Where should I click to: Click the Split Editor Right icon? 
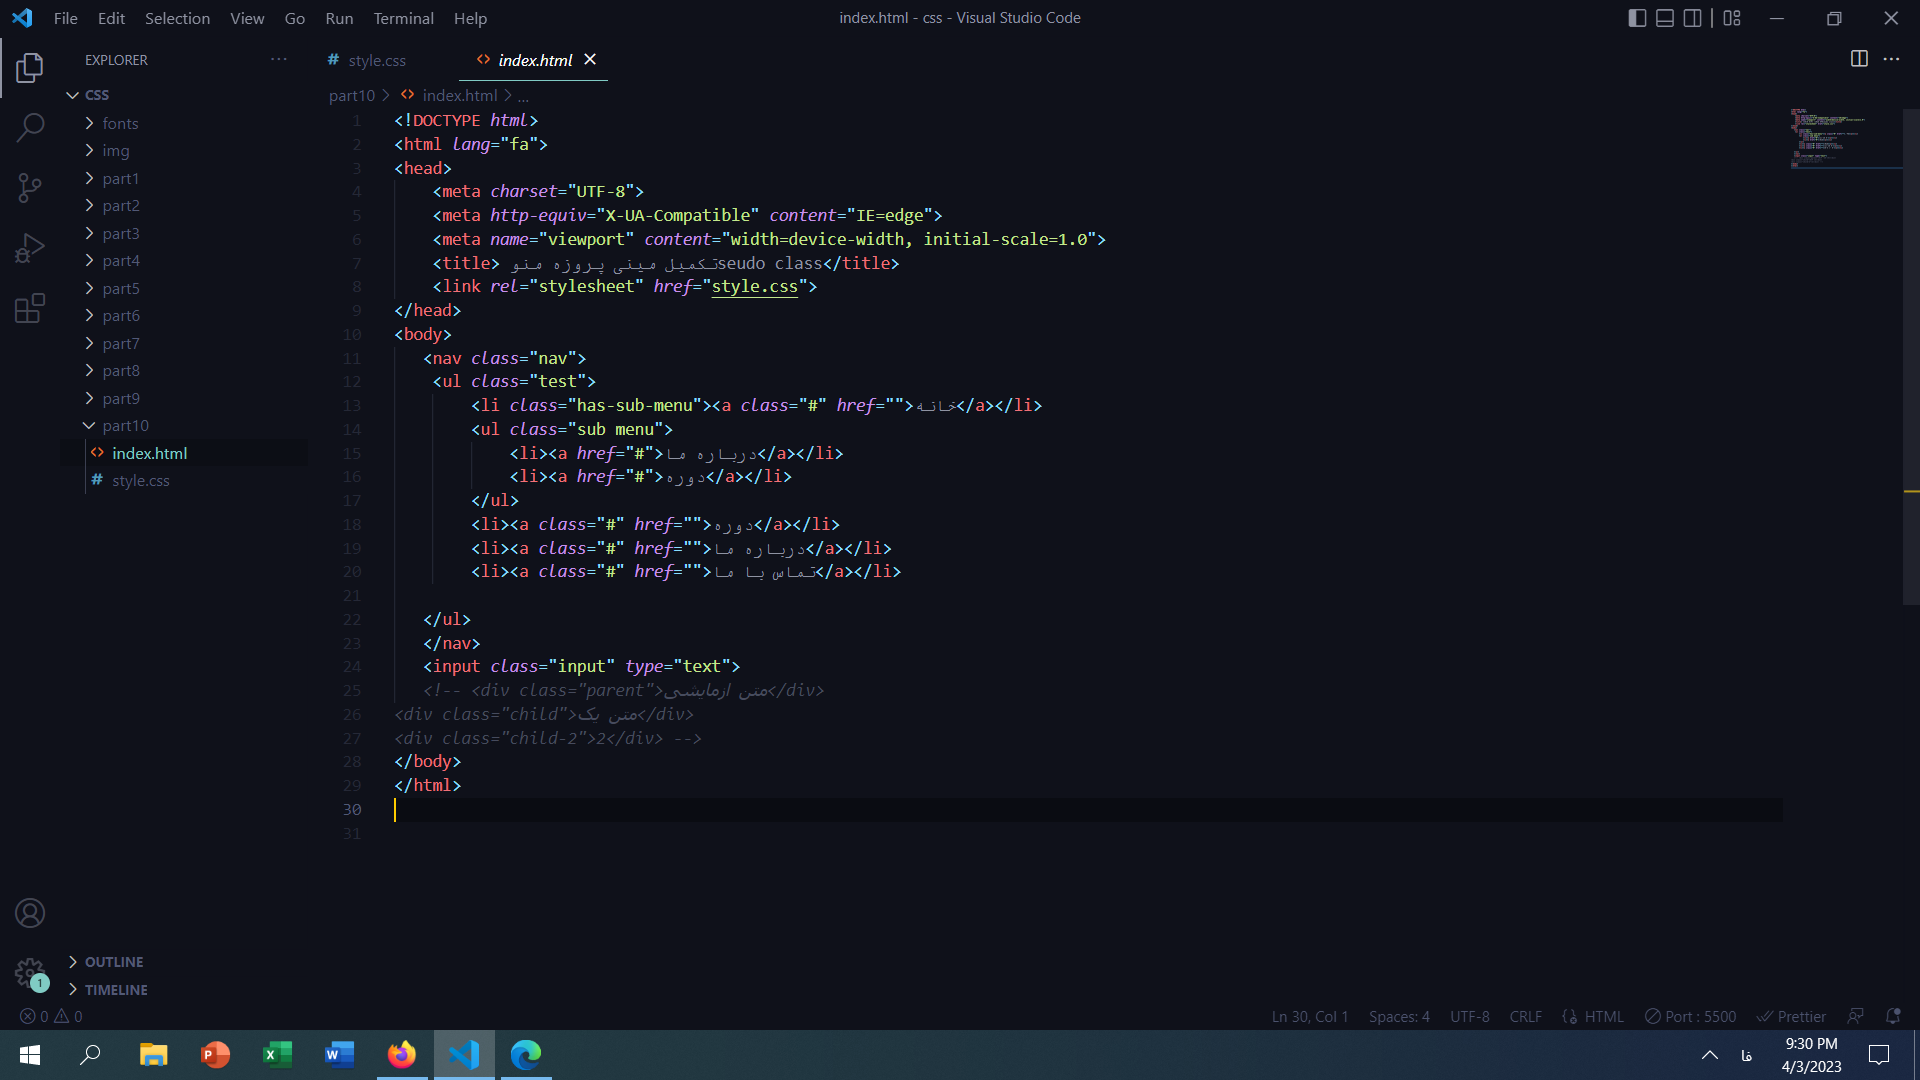[x=1859, y=59]
